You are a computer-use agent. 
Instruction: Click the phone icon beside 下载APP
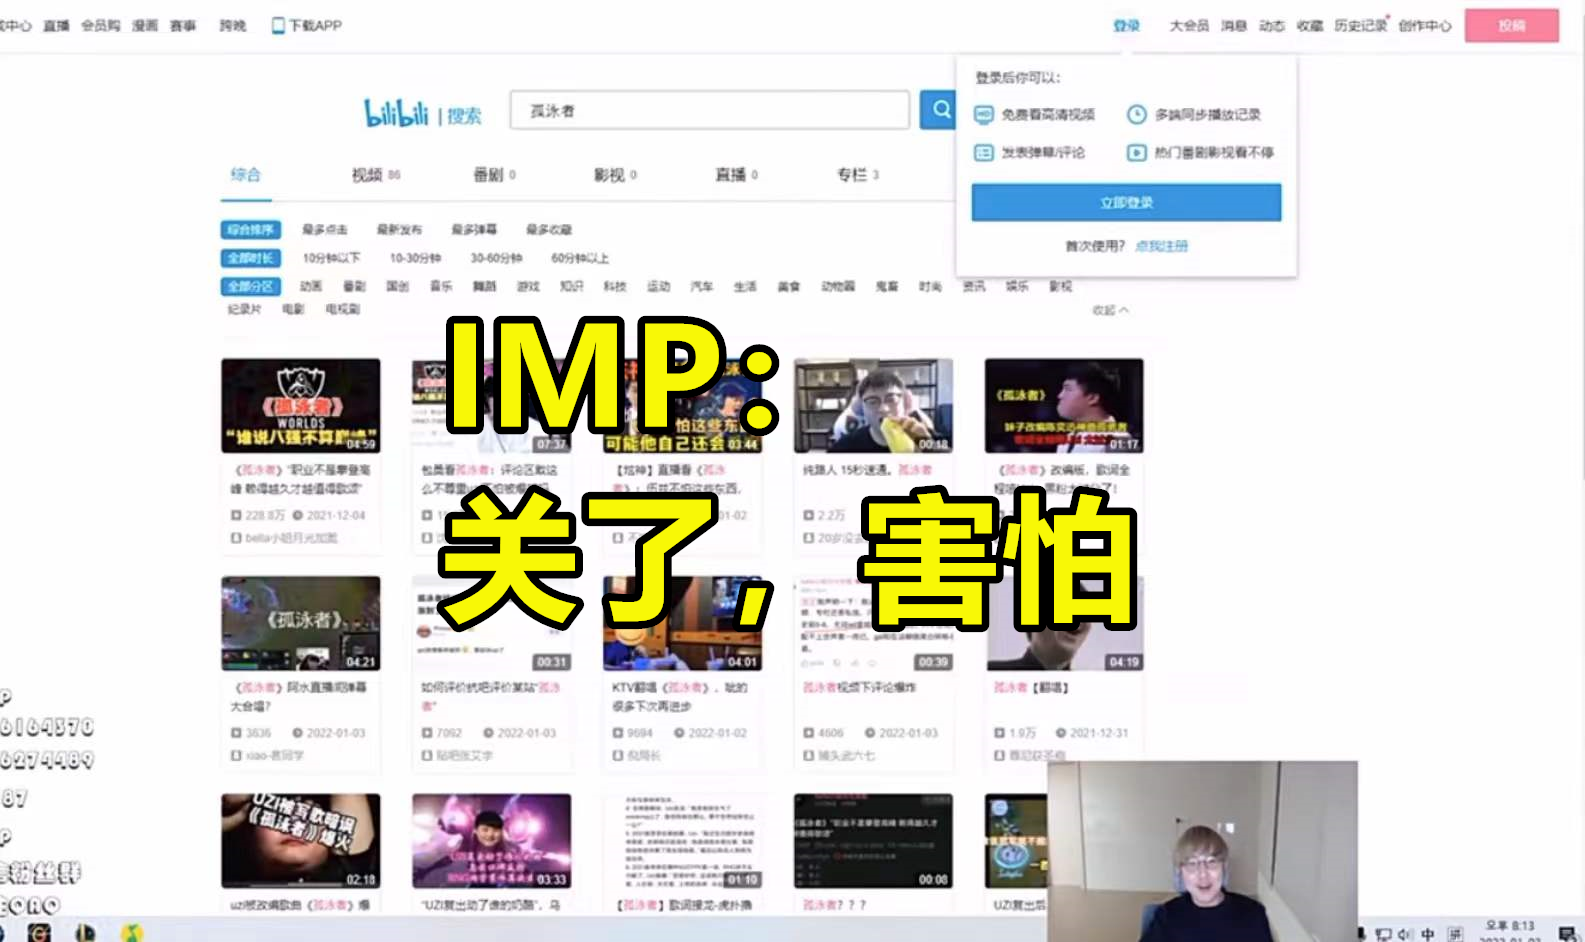click(278, 25)
